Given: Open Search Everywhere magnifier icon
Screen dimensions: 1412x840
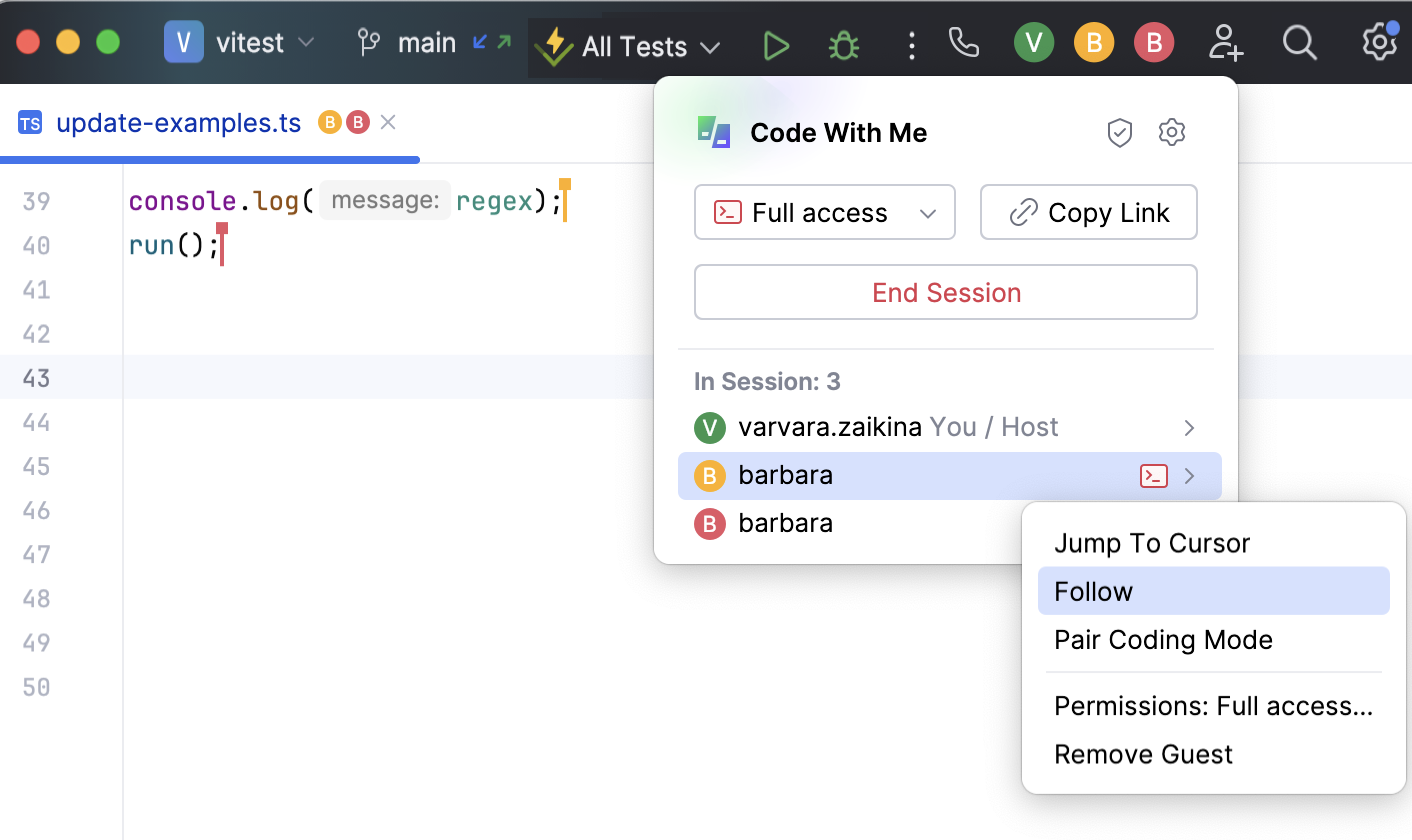Looking at the screenshot, I should (x=1299, y=43).
